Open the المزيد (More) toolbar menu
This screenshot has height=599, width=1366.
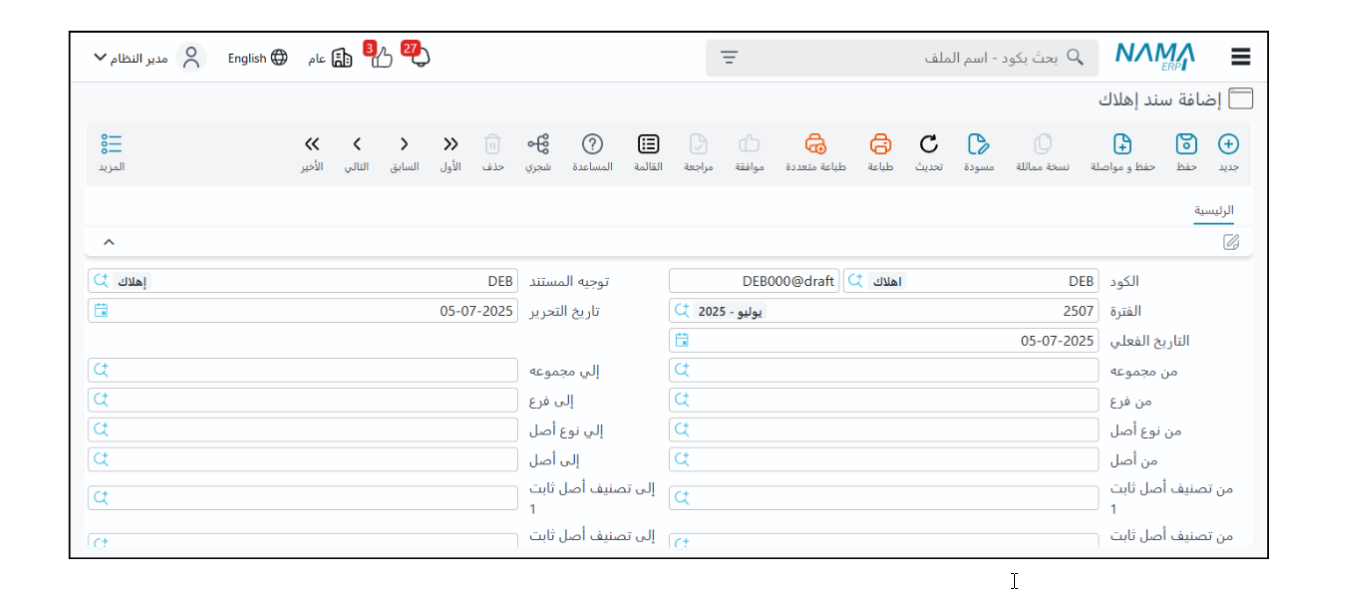111,144
